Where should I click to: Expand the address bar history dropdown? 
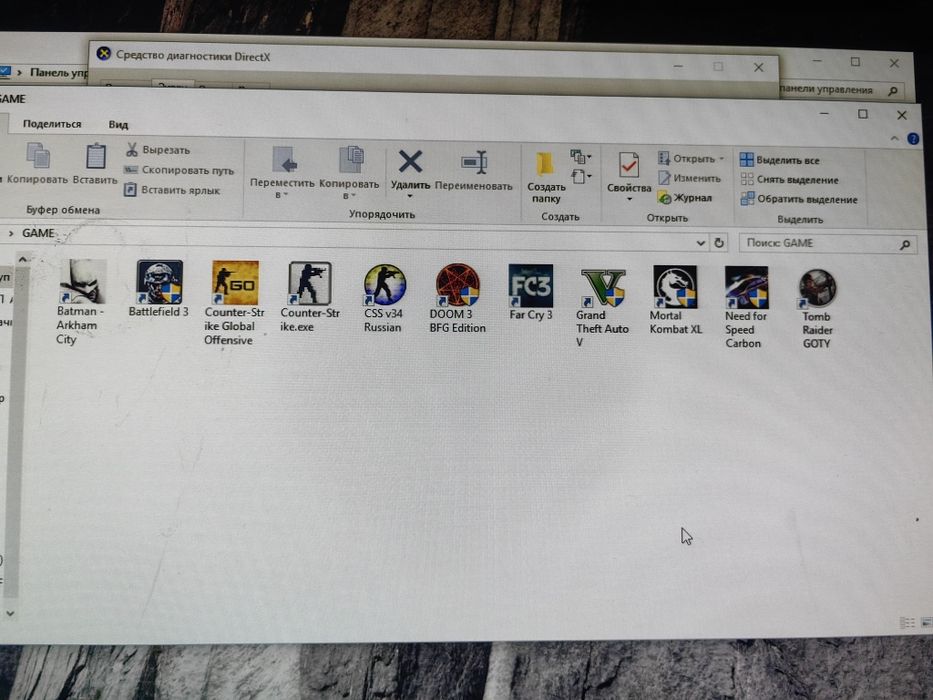pos(700,243)
